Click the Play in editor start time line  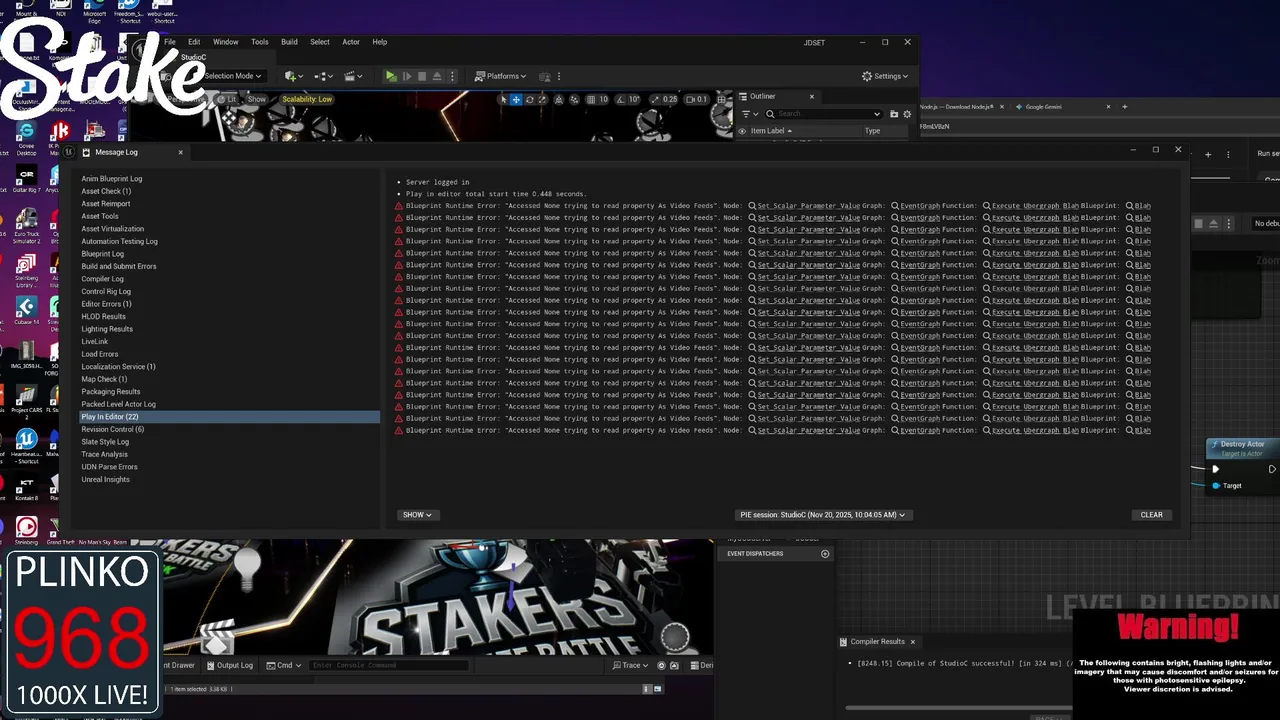(496, 194)
